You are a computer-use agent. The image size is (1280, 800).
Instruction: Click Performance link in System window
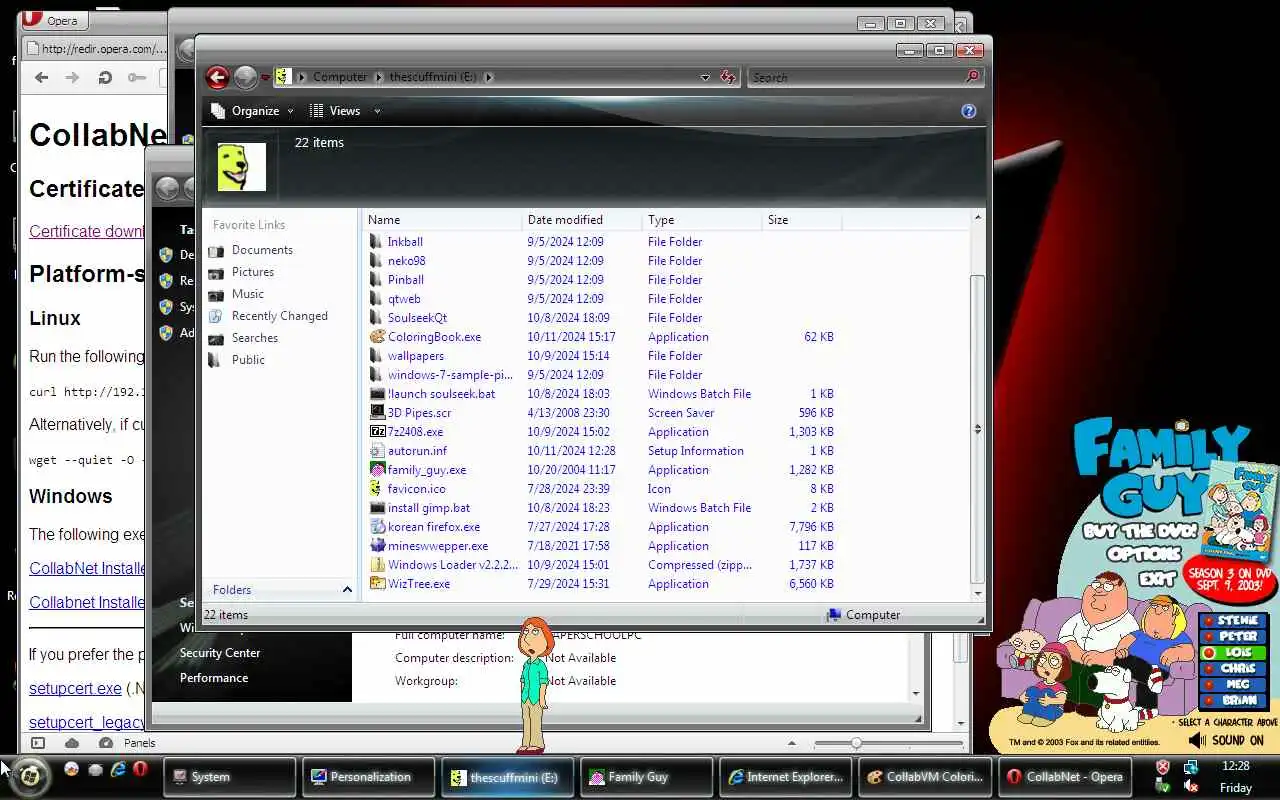[214, 678]
